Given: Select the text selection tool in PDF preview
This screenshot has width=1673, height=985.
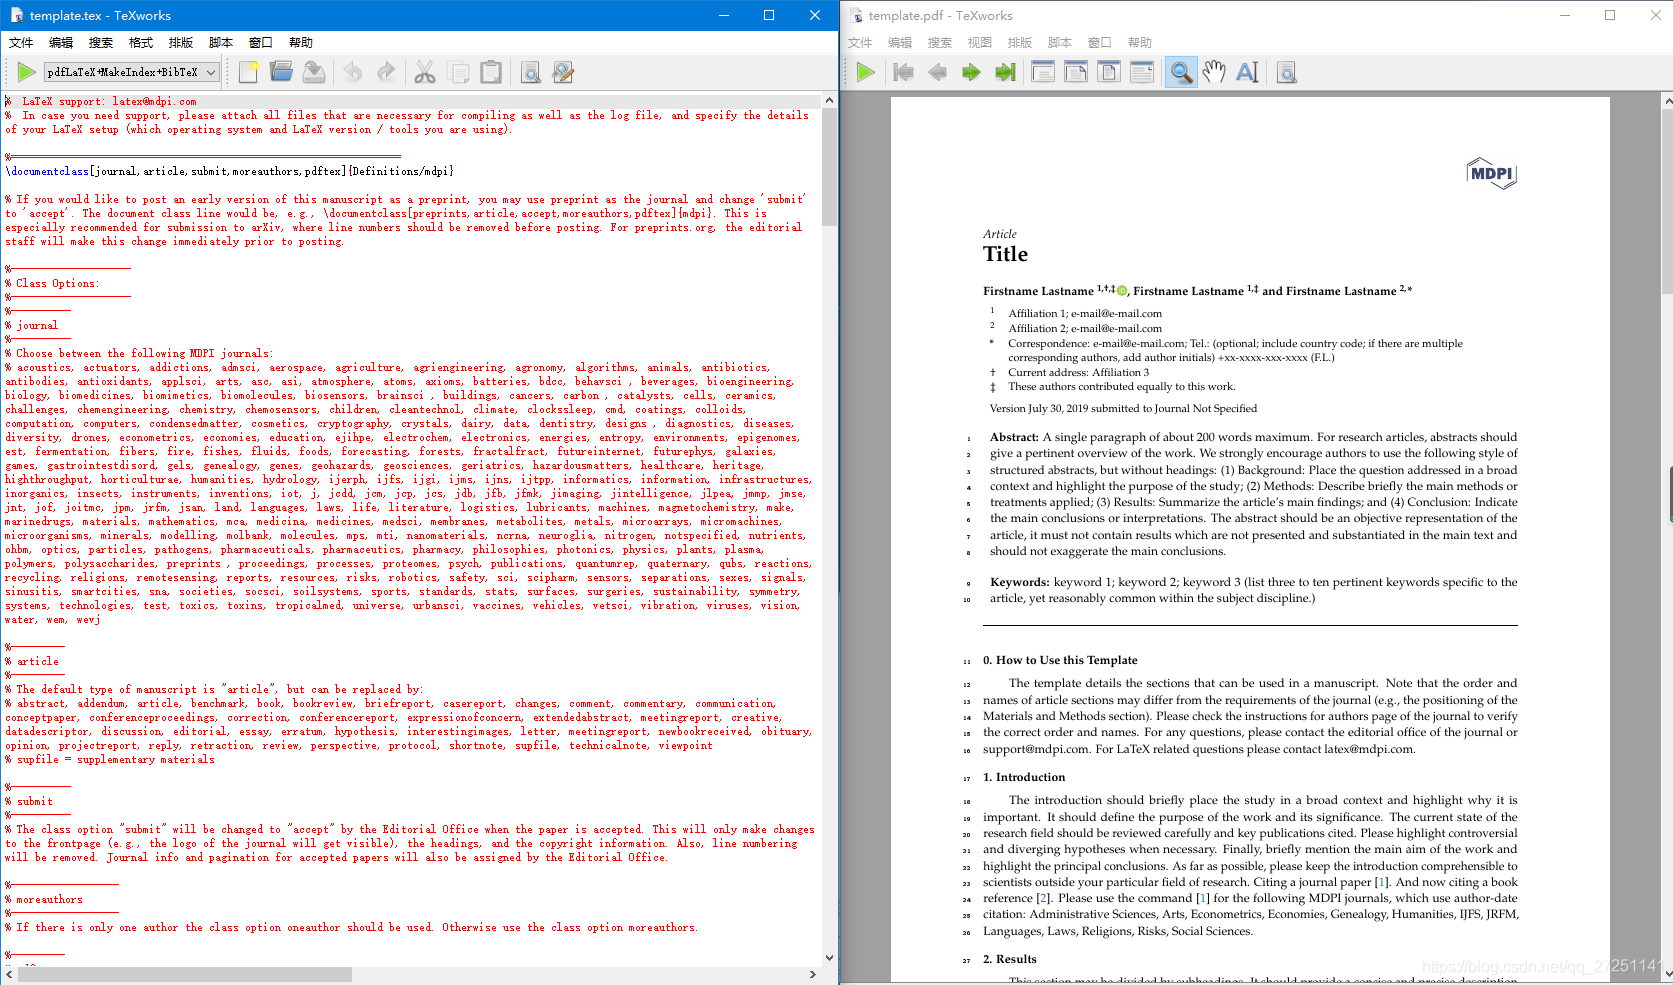Looking at the screenshot, I should (x=1247, y=72).
